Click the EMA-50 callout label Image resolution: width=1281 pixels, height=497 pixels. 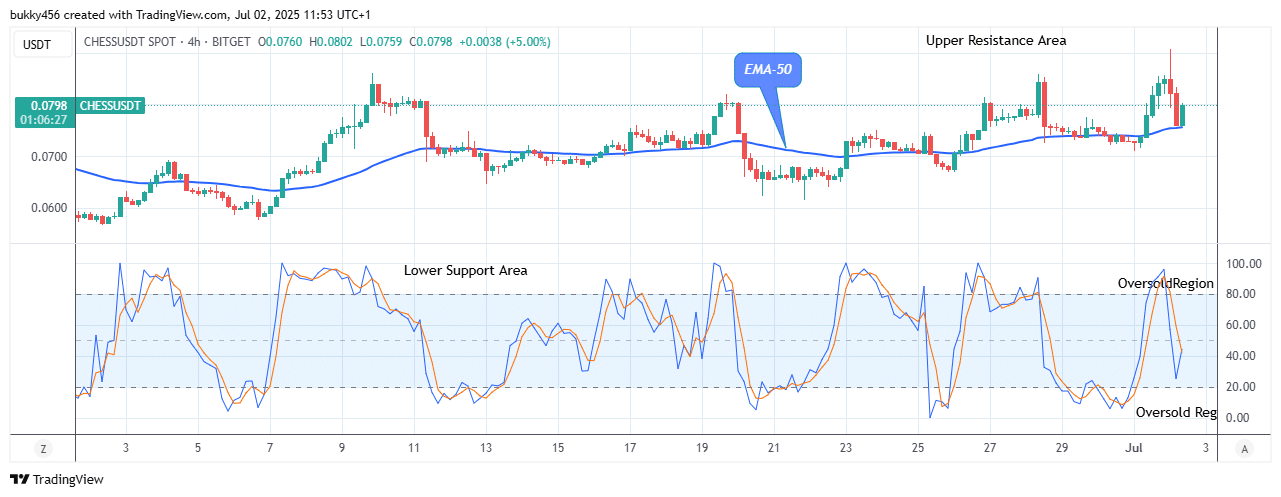click(x=767, y=69)
